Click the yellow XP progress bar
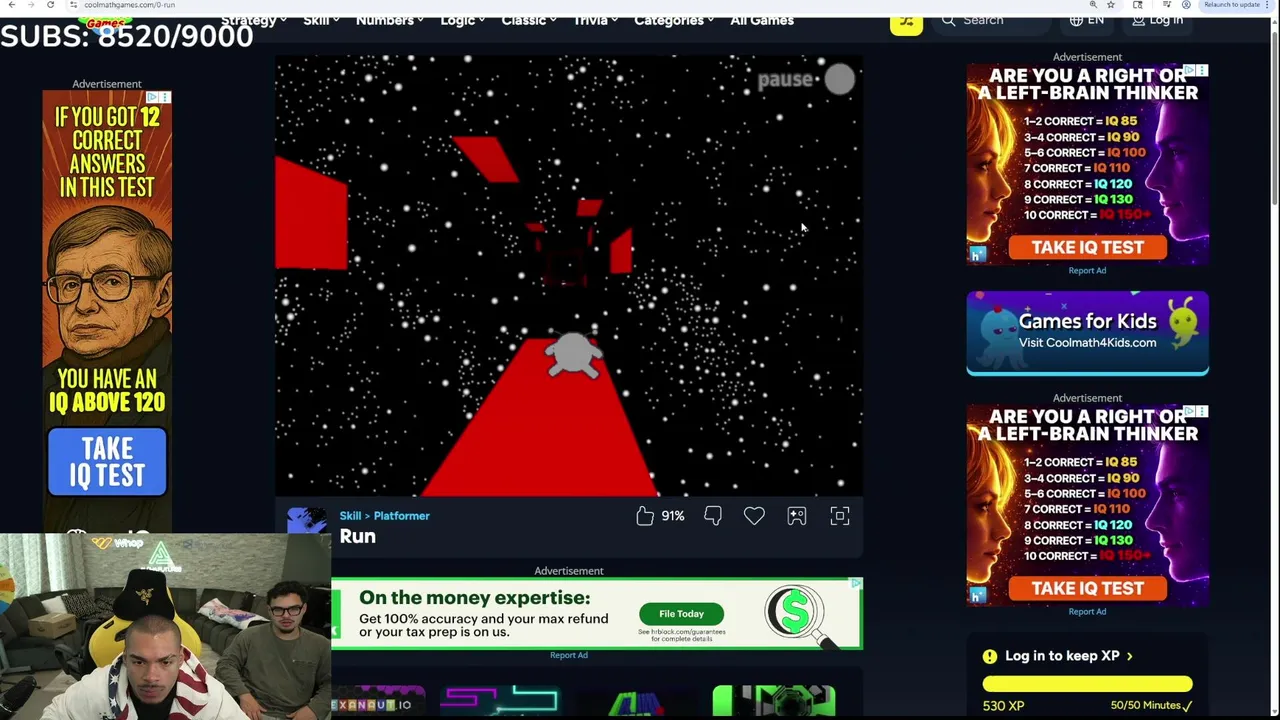Screen dimensions: 1280x720 click(1087, 684)
